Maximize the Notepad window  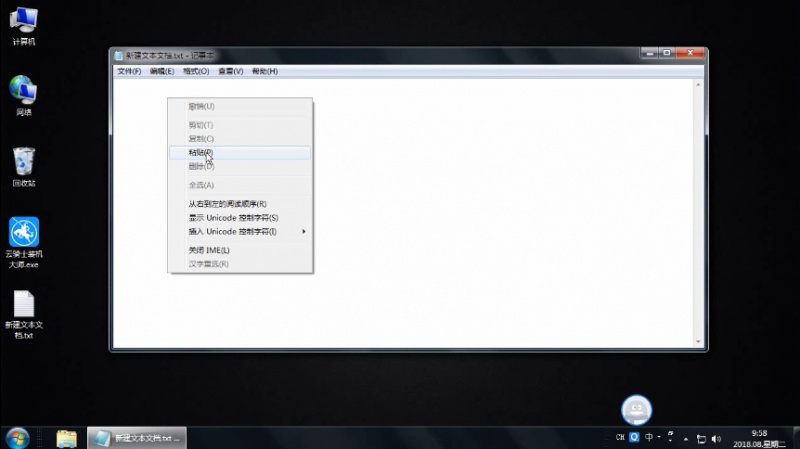pos(666,53)
